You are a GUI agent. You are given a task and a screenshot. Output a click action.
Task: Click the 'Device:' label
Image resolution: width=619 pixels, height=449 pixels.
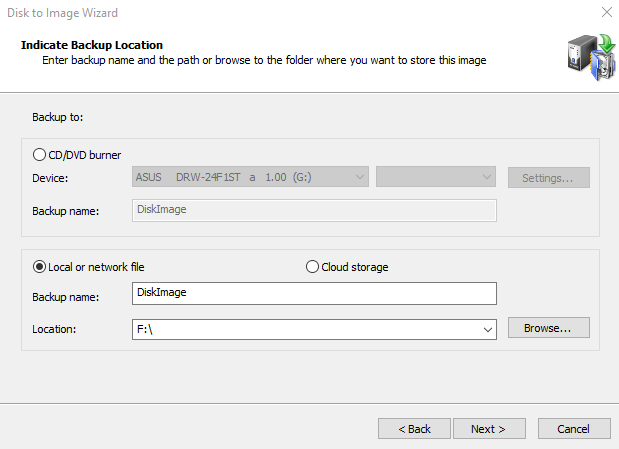pos(50,178)
